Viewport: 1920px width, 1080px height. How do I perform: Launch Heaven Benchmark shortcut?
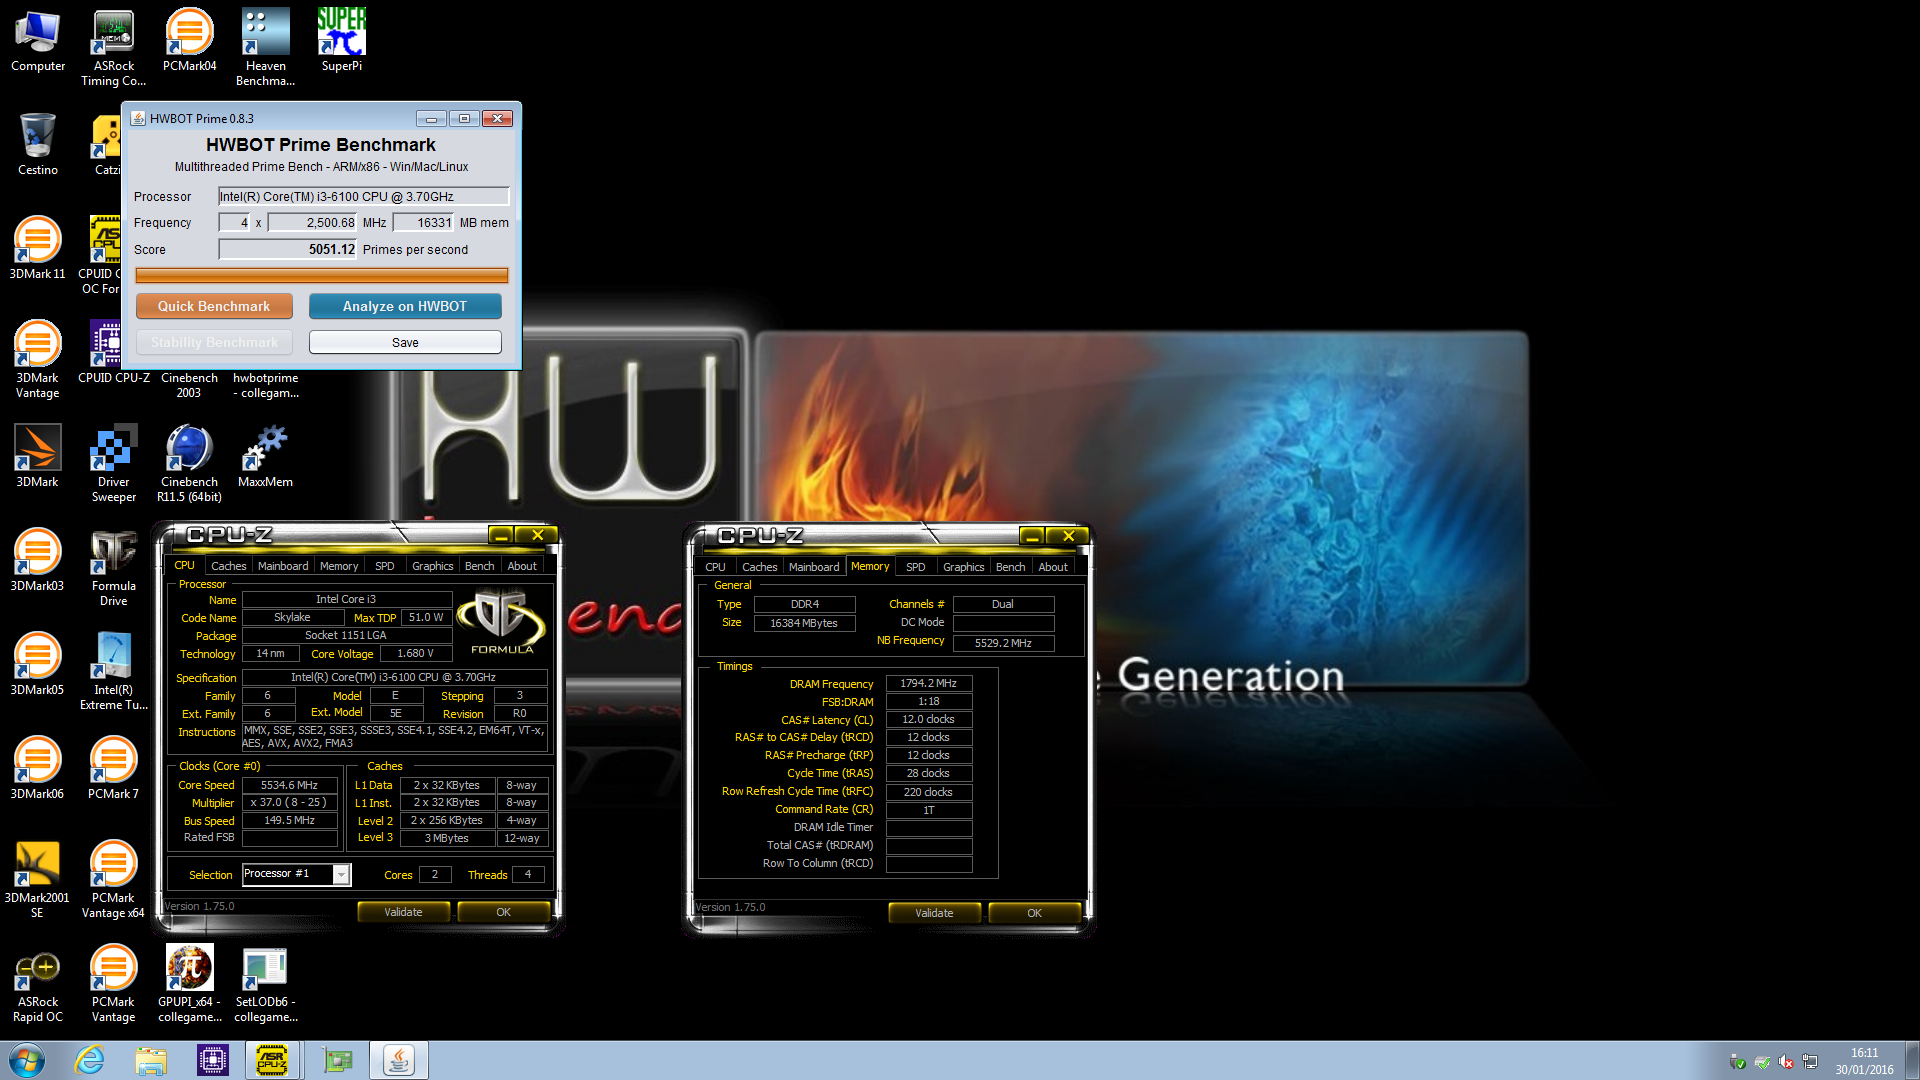pyautogui.click(x=265, y=48)
